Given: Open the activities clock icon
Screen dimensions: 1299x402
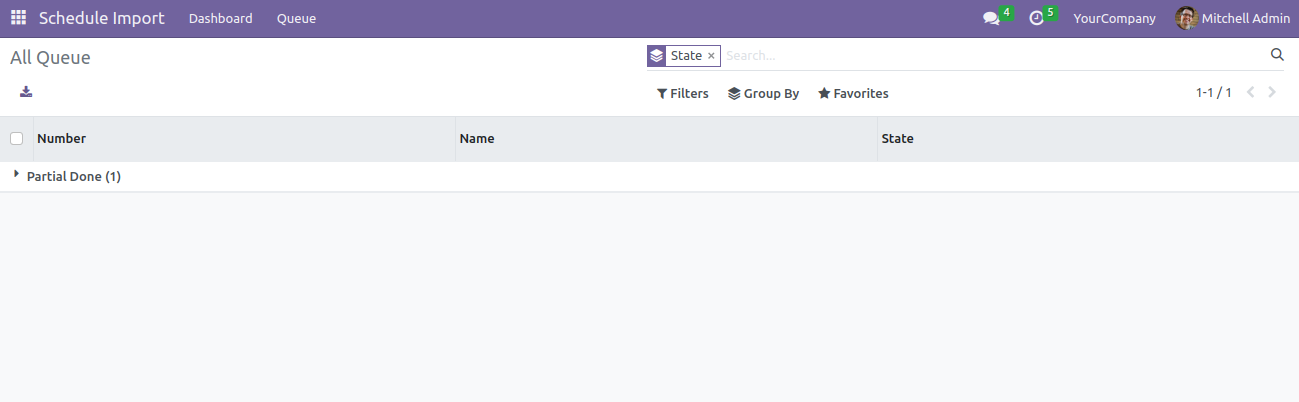Looking at the screenshot, I should click(x=1036, y=19).
